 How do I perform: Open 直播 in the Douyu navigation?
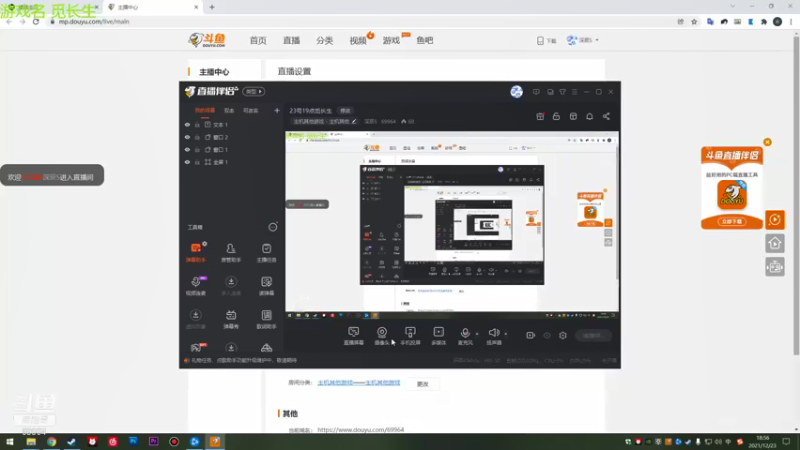click(291, 40)
